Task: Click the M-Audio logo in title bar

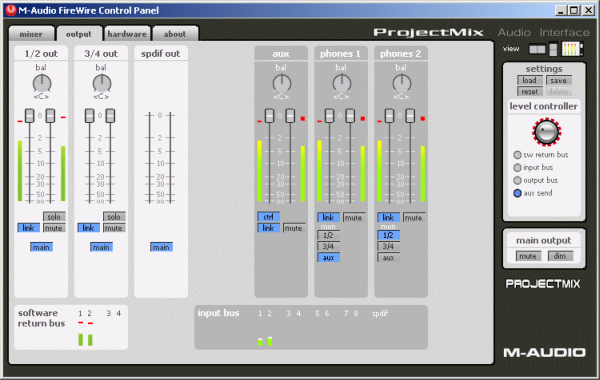Action: point(11,10)
